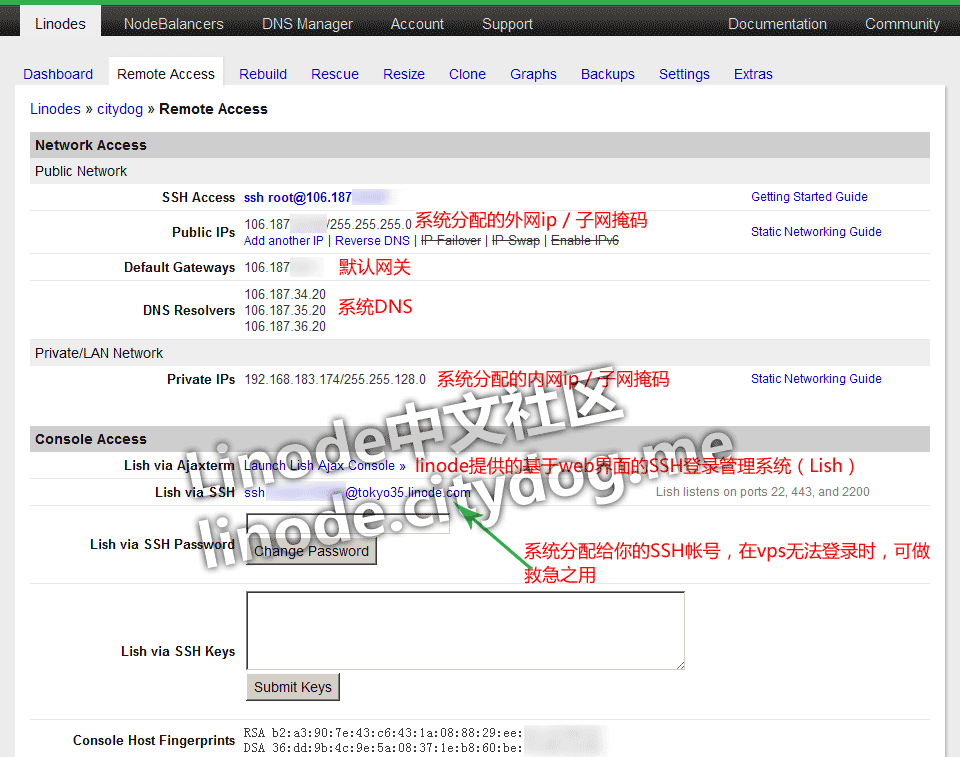Switch to the Extras sub-tab
960x757 pixels.
(x=753, y=74)
